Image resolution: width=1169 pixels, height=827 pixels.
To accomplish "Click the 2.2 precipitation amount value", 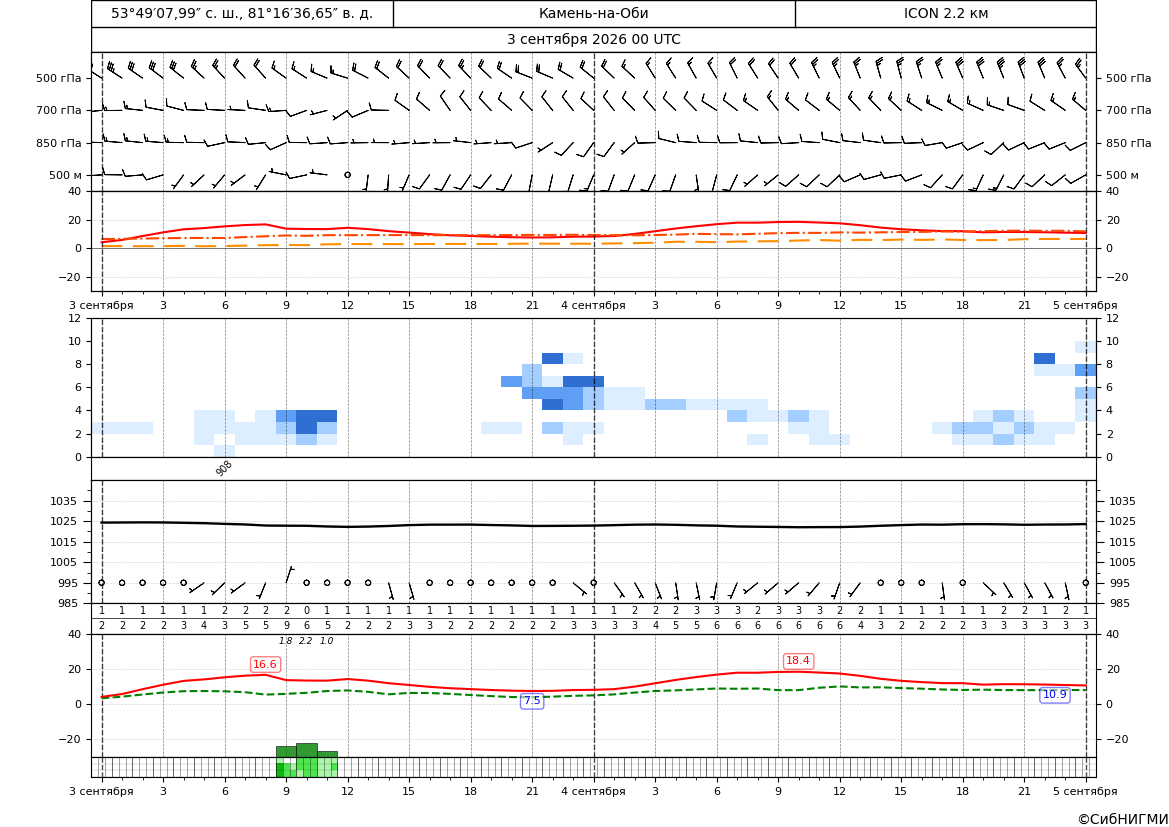I will pos(306,641).
